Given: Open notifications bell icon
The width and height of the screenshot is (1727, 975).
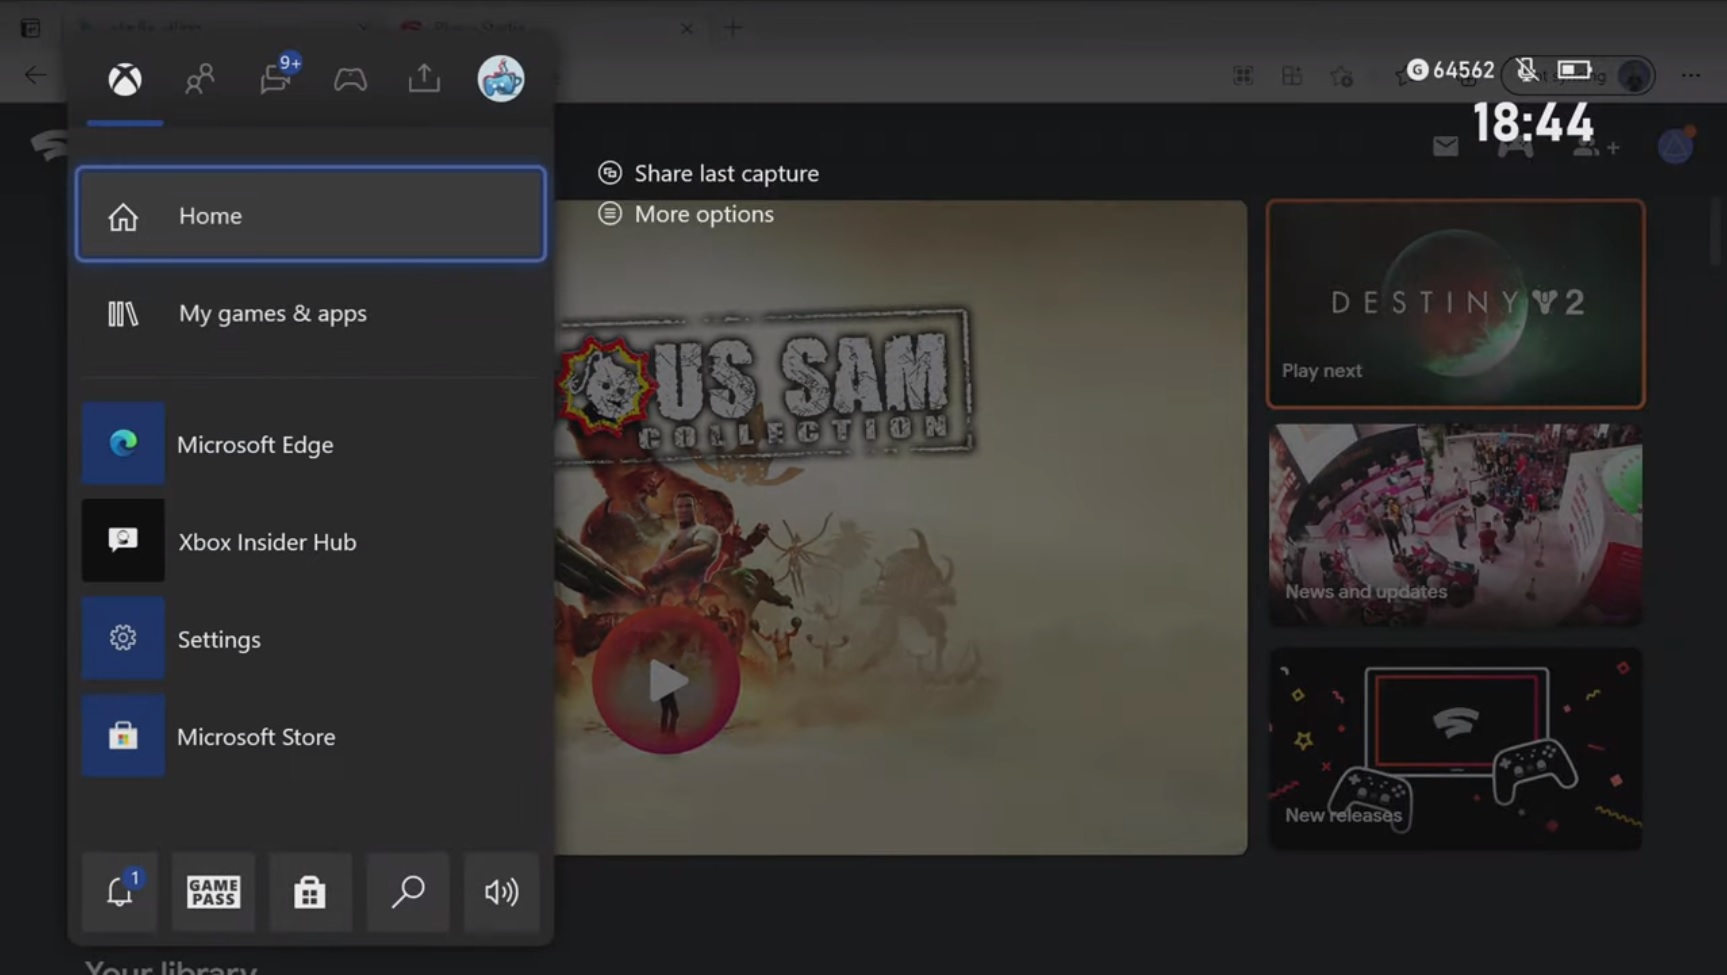Looking at the screenshot, I should pyautogui.click(x=120, y=891).
